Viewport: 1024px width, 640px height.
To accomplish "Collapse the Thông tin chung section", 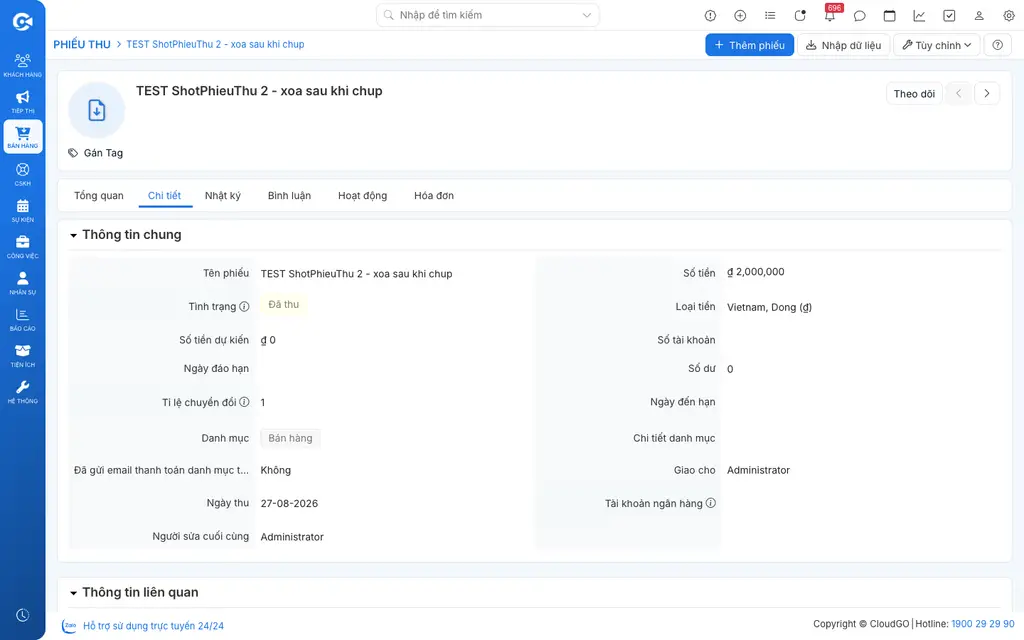I will point(73,235).
